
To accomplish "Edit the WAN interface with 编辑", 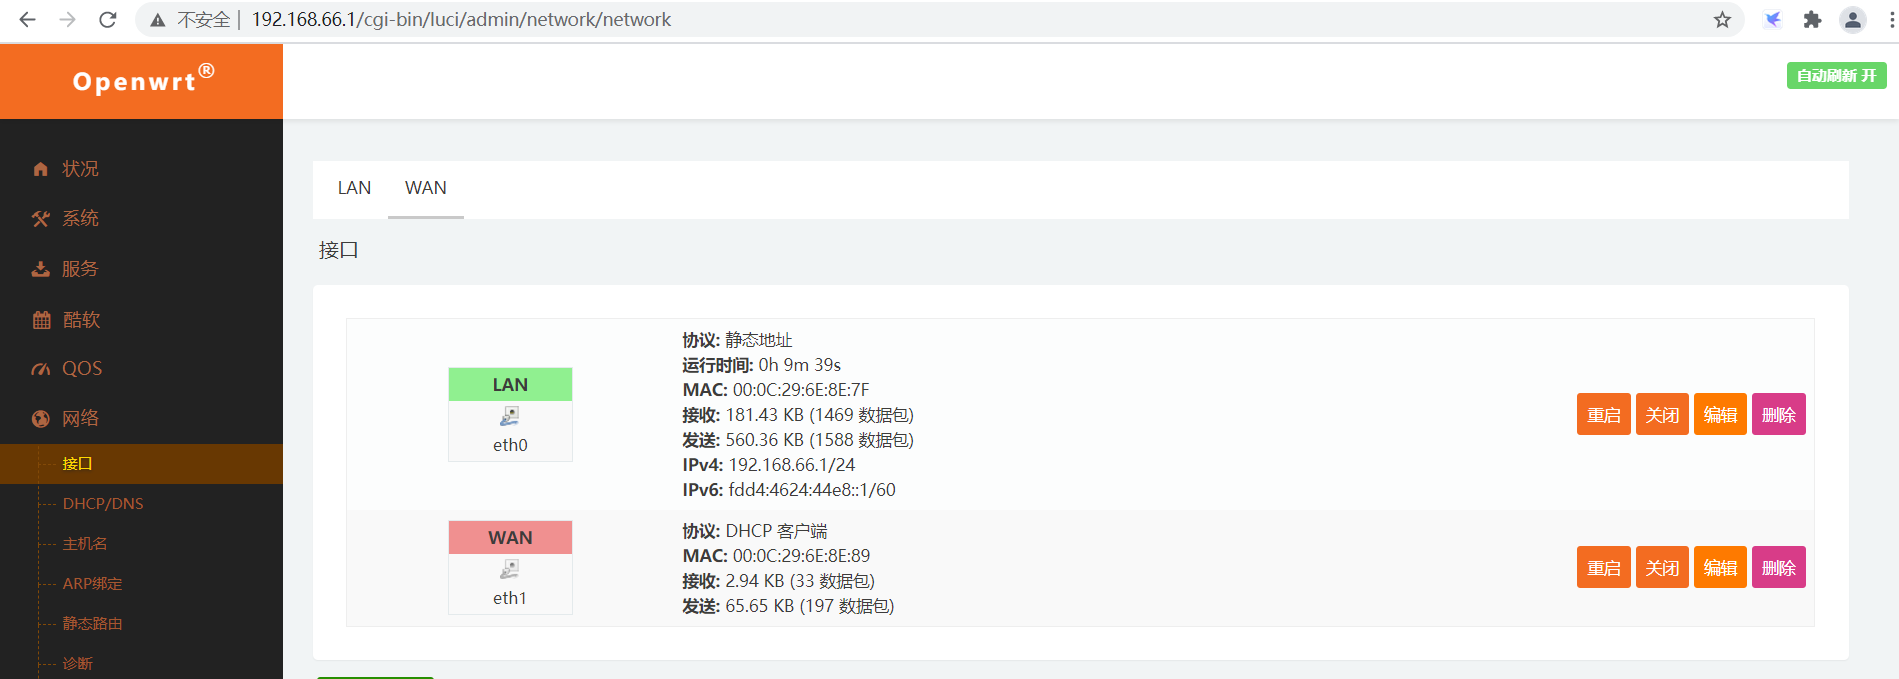I will tap(1720, 567).
